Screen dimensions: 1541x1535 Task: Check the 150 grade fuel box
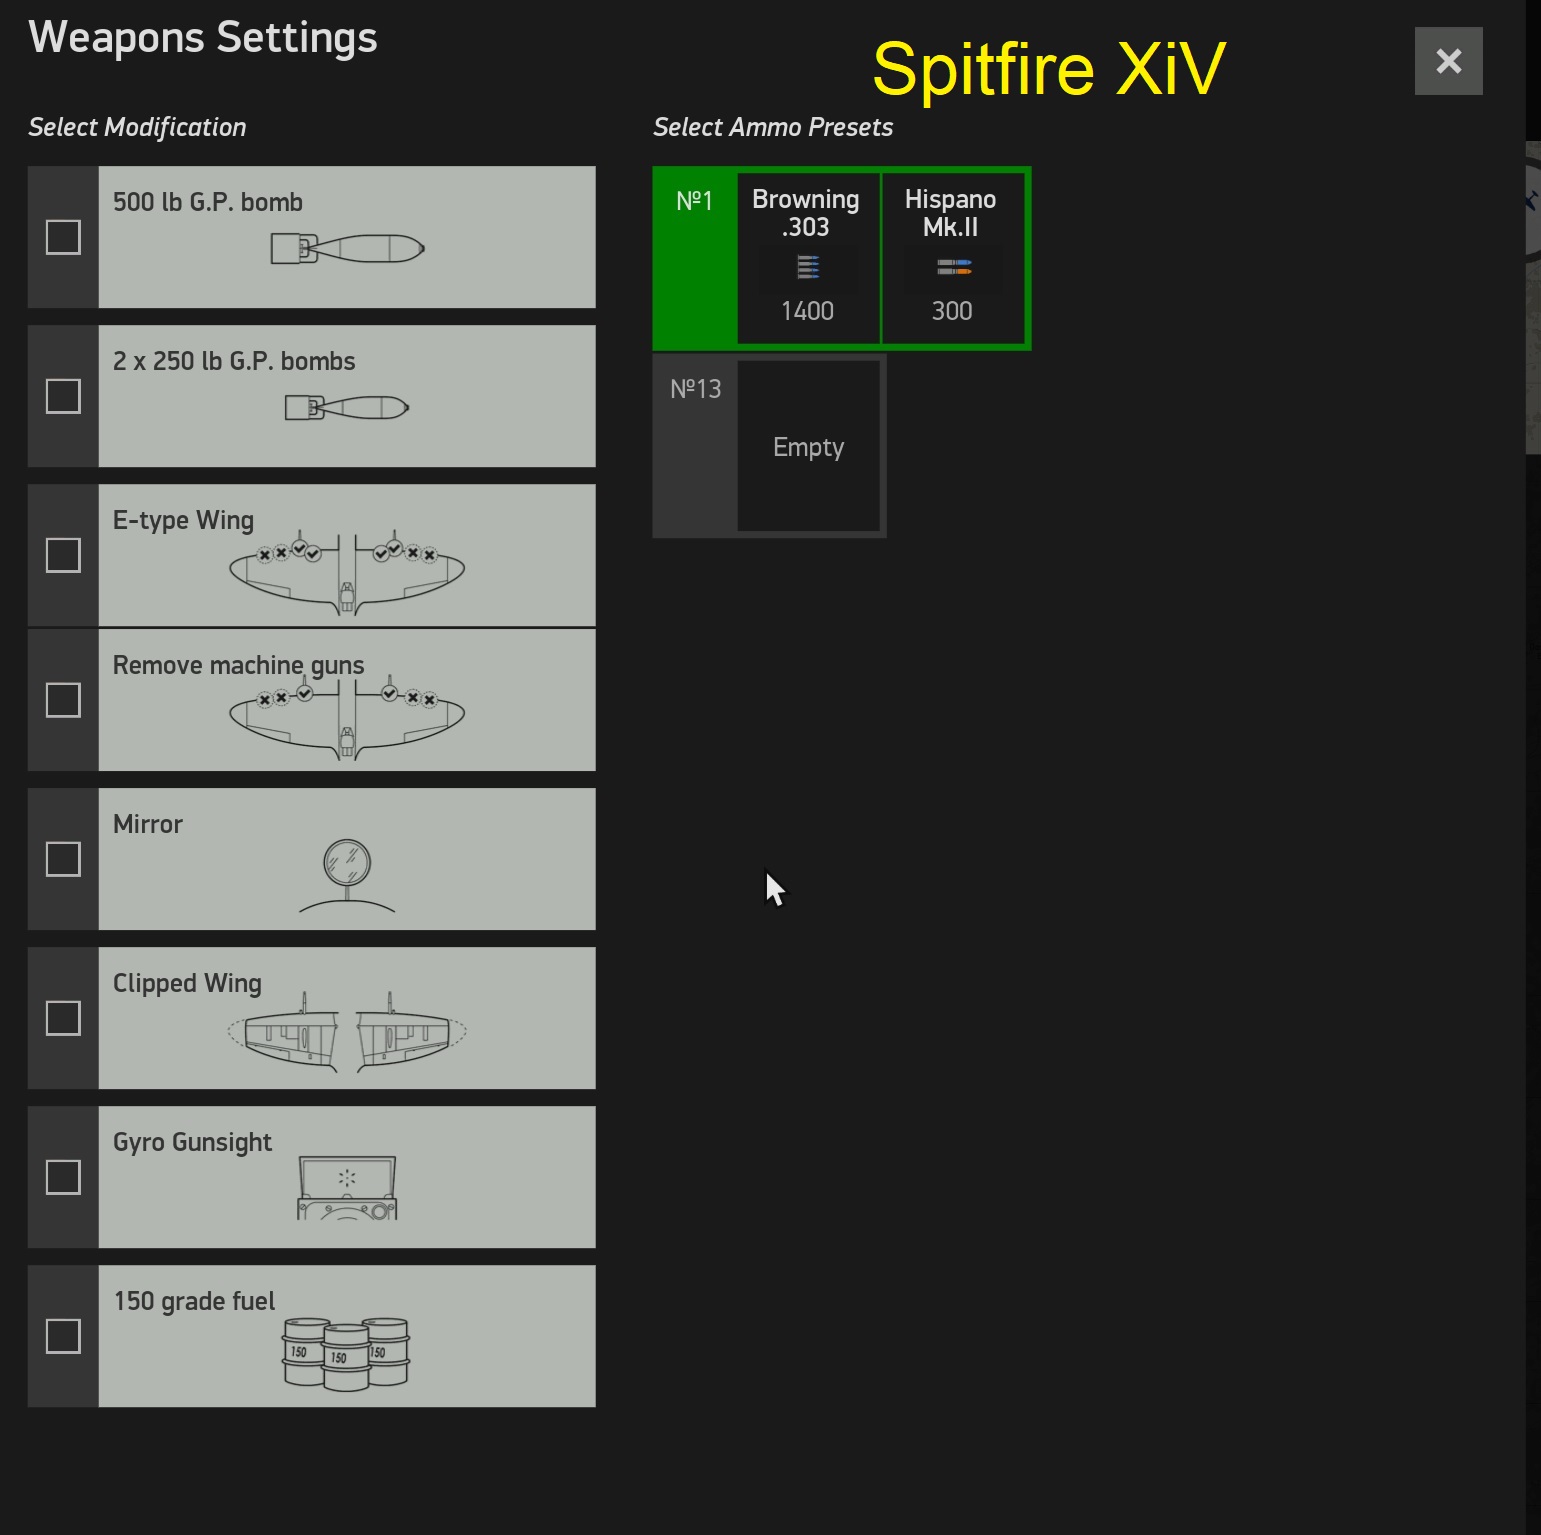[x=63, y=1336]
